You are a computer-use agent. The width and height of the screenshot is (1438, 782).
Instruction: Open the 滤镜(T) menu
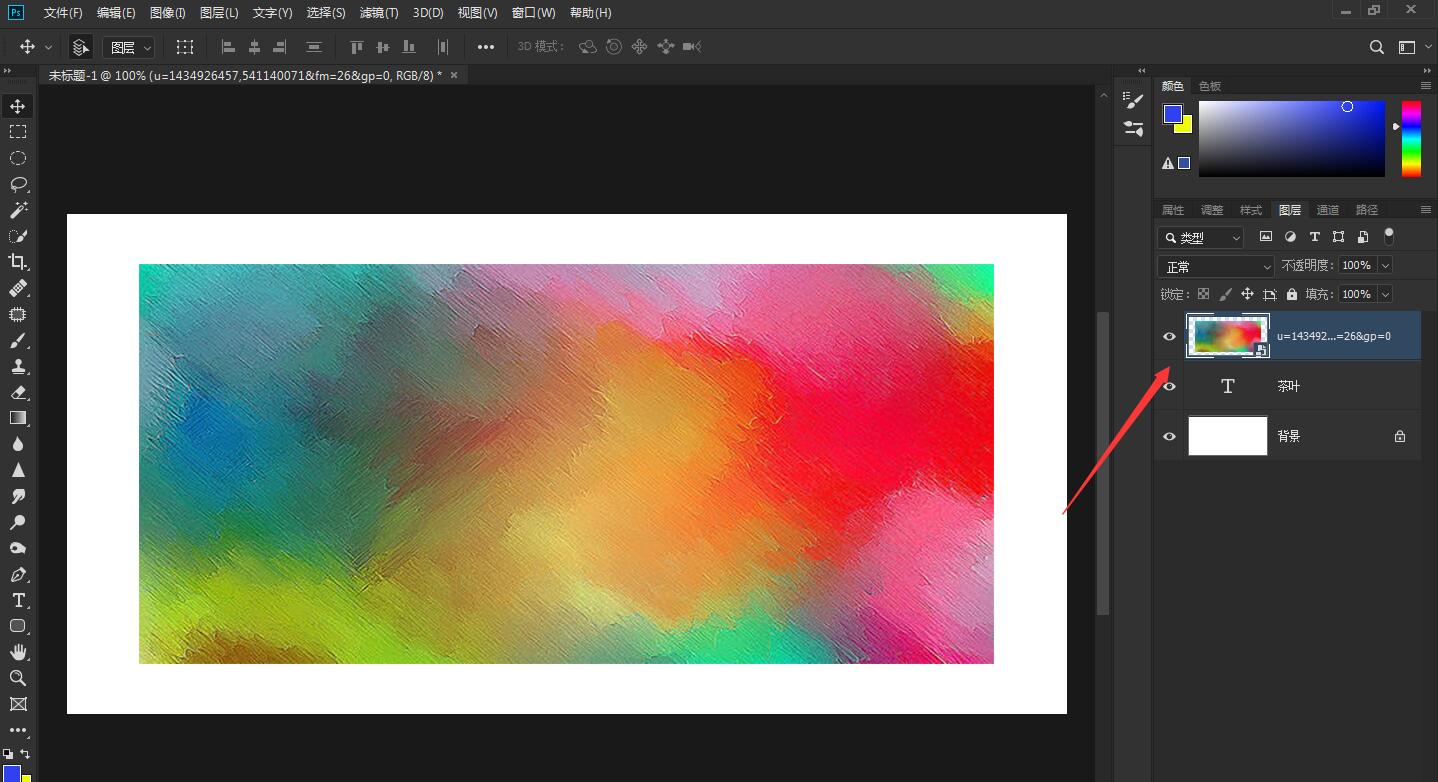coord(379,13)
